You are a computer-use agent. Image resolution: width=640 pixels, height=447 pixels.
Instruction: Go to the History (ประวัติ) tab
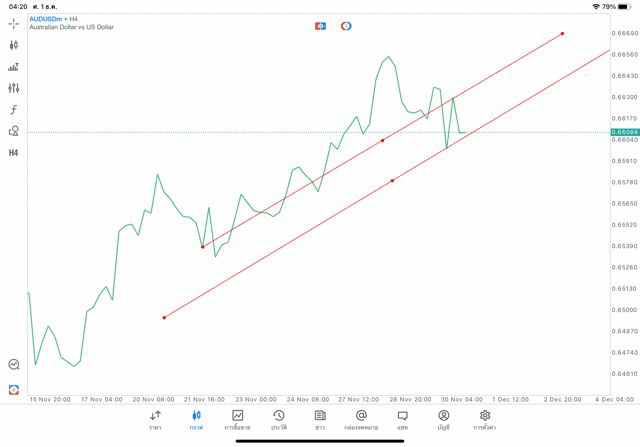click(278, 420)
